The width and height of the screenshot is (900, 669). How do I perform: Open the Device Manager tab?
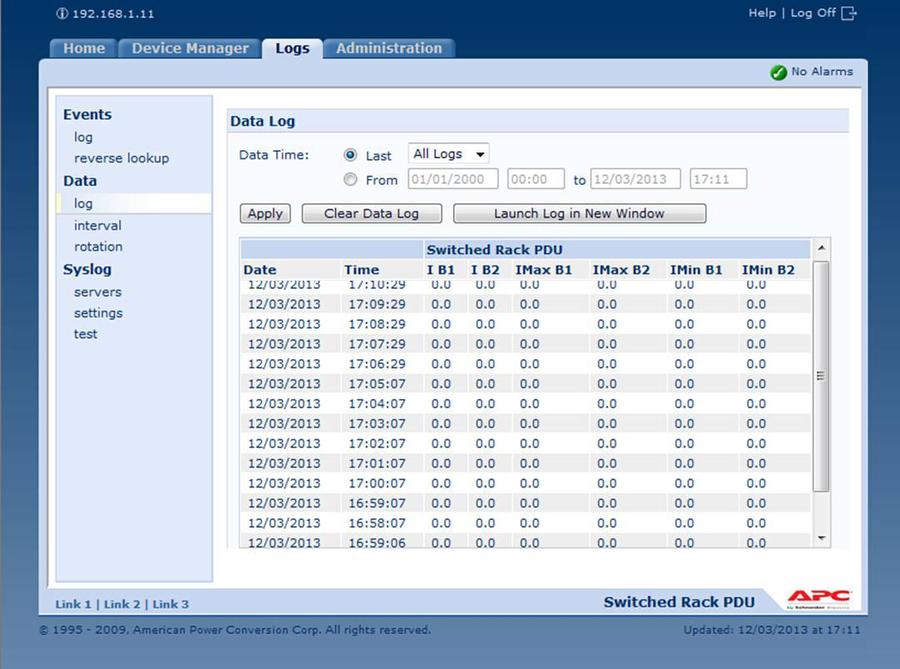point(190,48)
